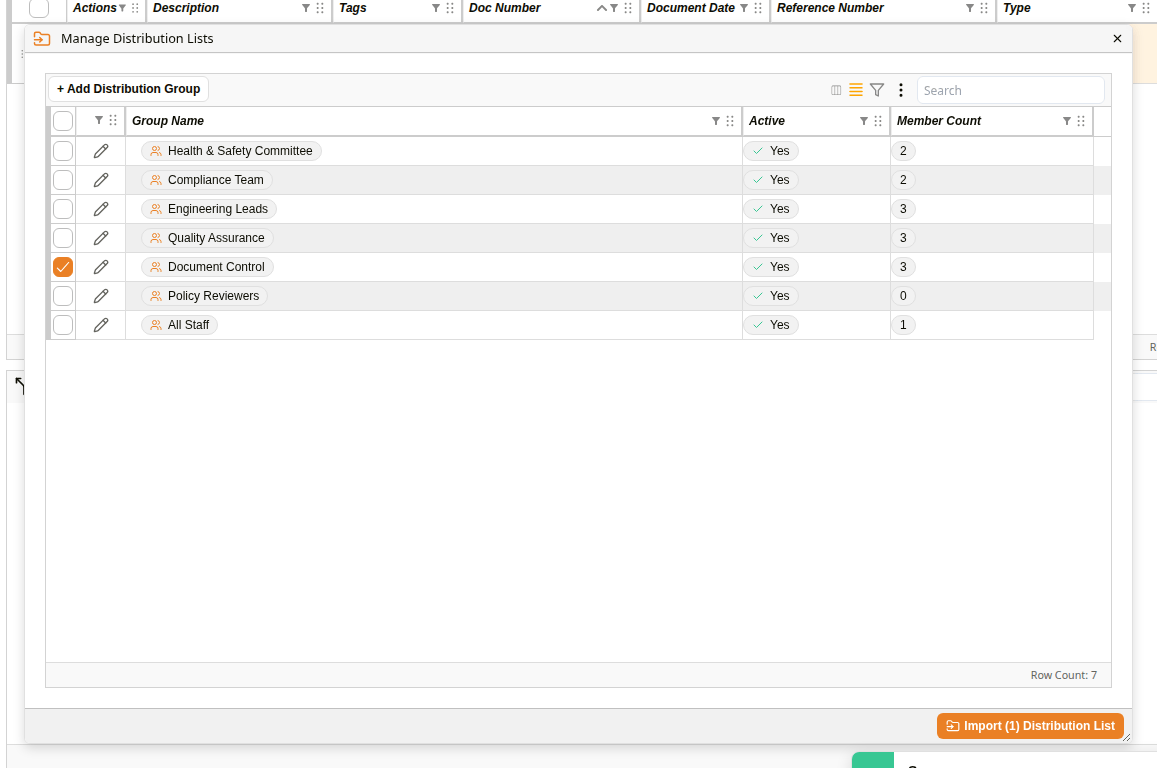The height and width of the screenshot is (768, 1157).
Task: Open the Health & Safety Committee chip
Action: 231,151
